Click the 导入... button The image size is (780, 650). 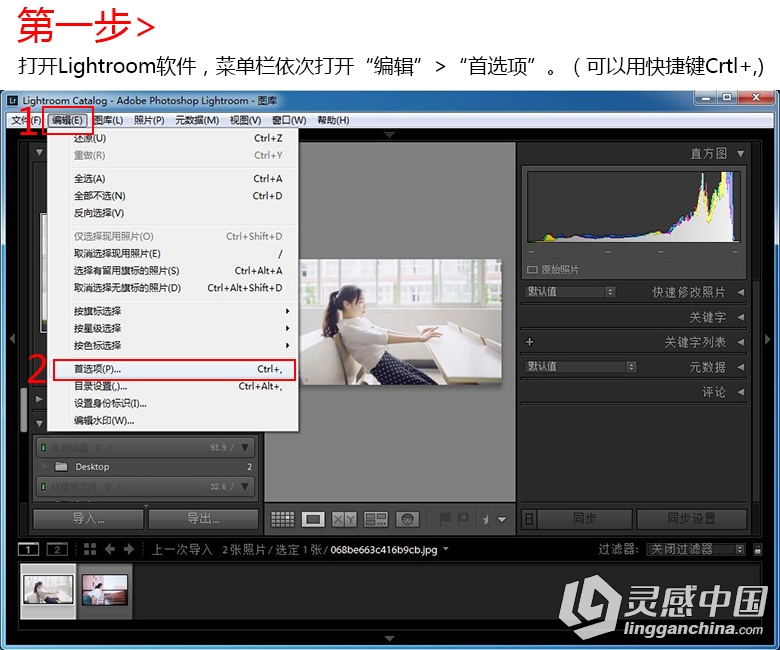coord(89,519)
